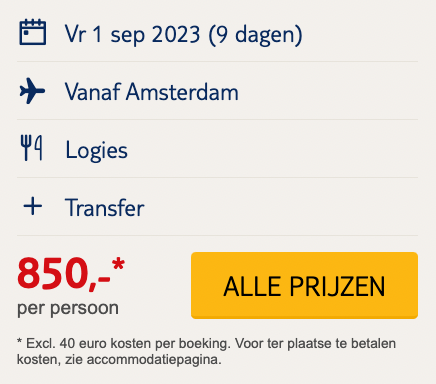Click the word PRIJZEN on yellow button
Viewport: 436px width, 384px height.
click(x=337, y=286)
